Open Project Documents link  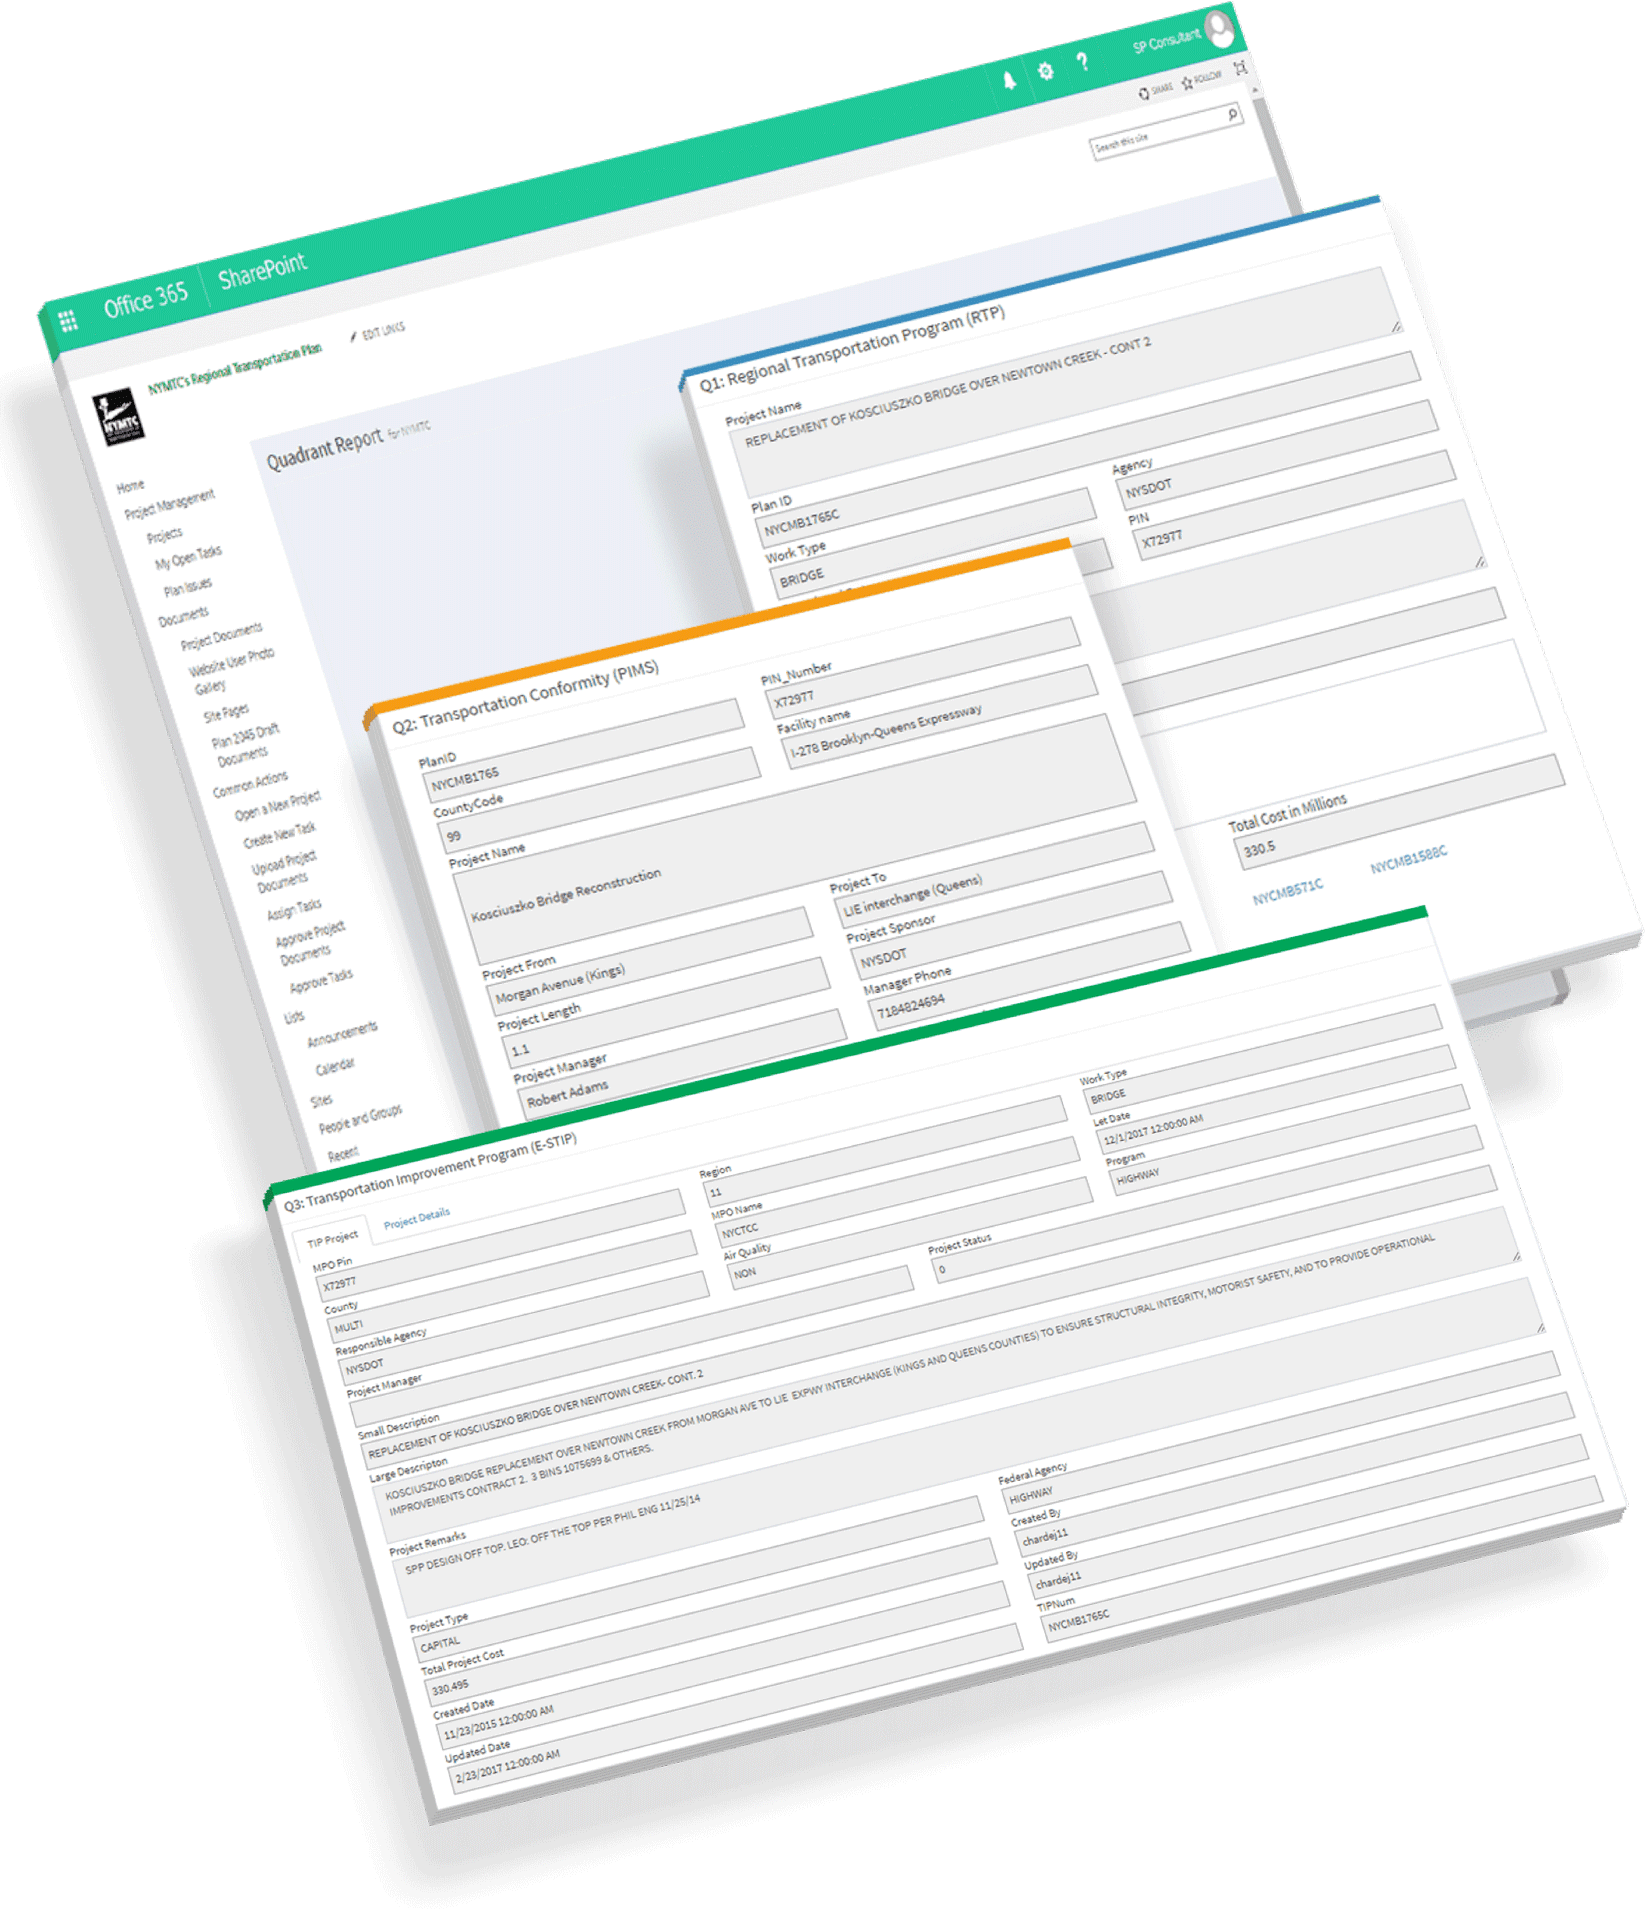pyautogui.click(x=222, y=635)
